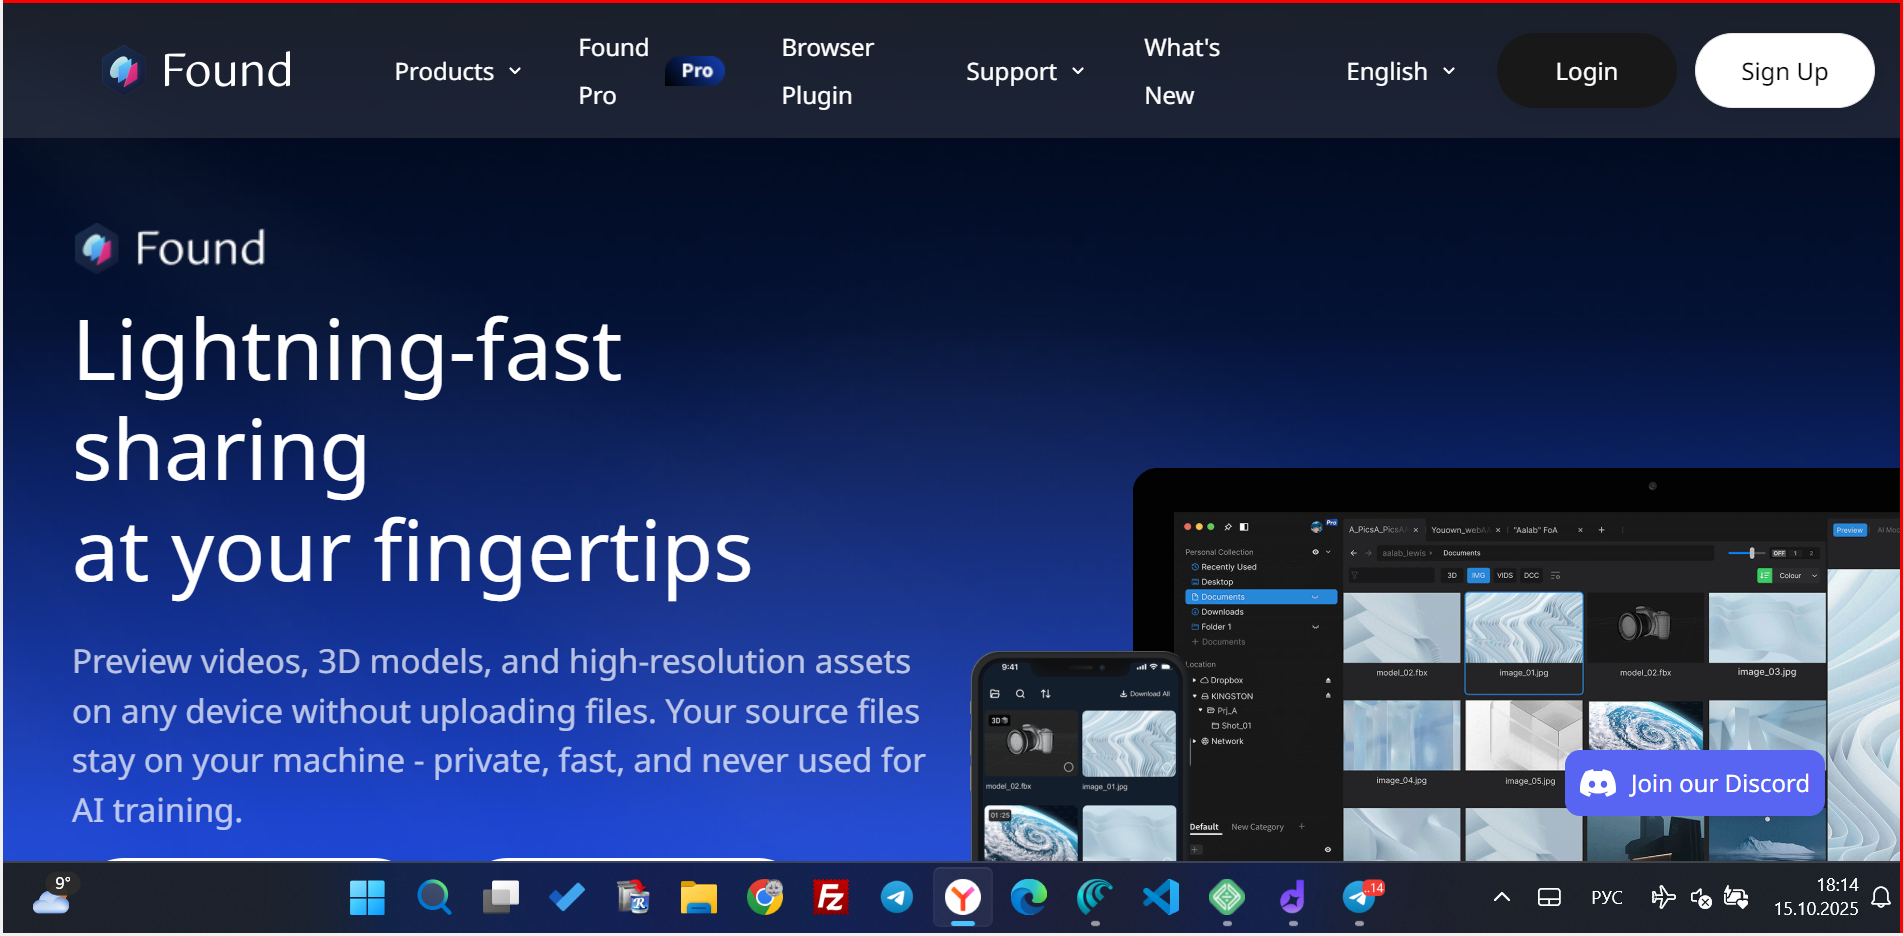The image size is (1903, 936).
Task: Open Microsoft Edge from the taskbar
Action: pos(1028,897)
